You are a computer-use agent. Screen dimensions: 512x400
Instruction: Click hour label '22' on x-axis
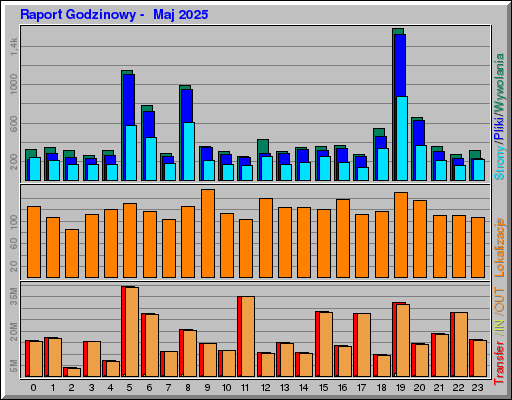pos(458,388)
